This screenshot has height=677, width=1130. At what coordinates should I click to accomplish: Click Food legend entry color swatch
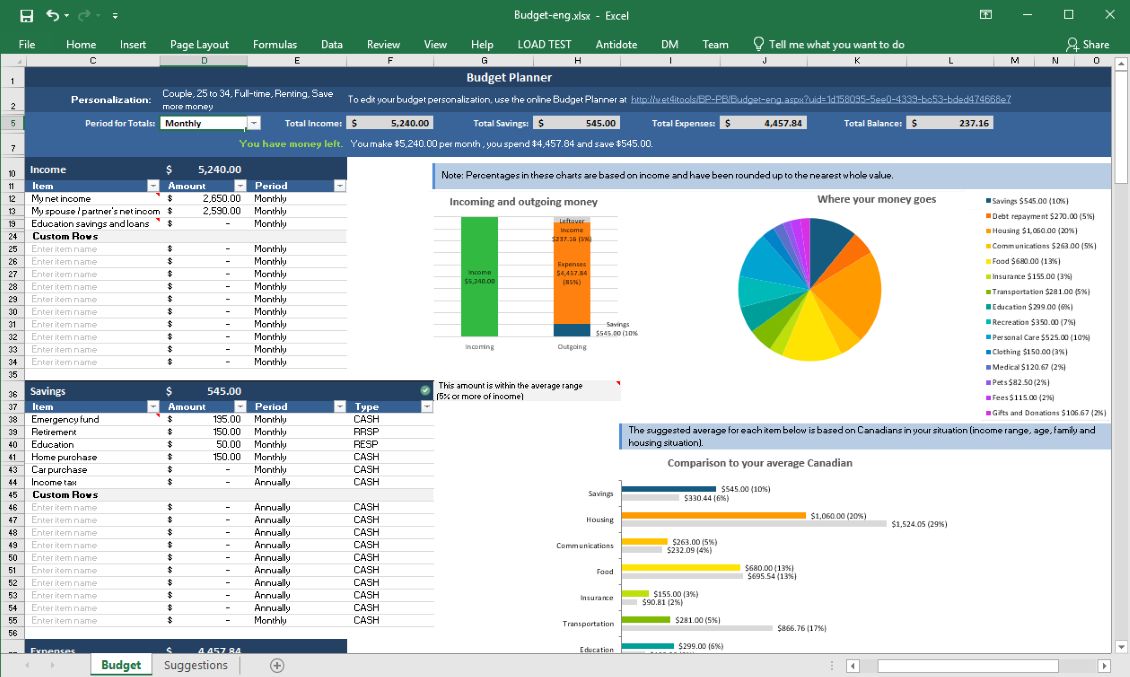point(988,261)
